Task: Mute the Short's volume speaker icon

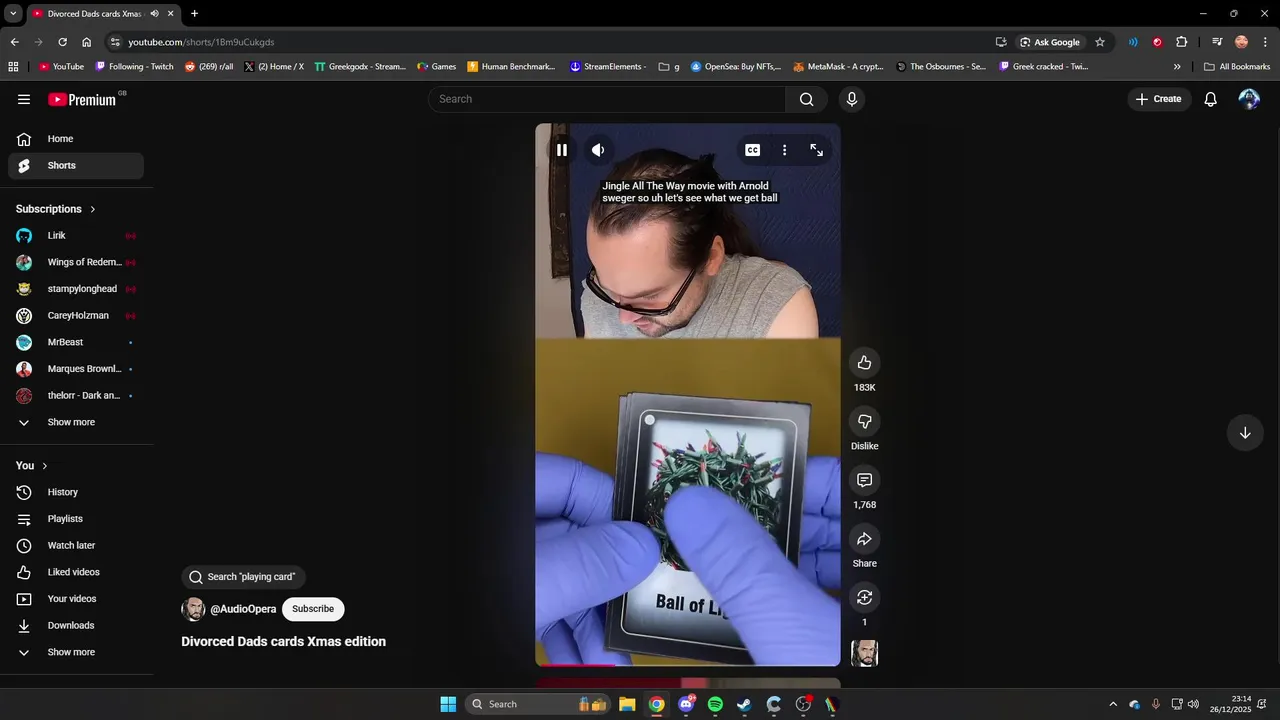Action: (x=598, y=150)
